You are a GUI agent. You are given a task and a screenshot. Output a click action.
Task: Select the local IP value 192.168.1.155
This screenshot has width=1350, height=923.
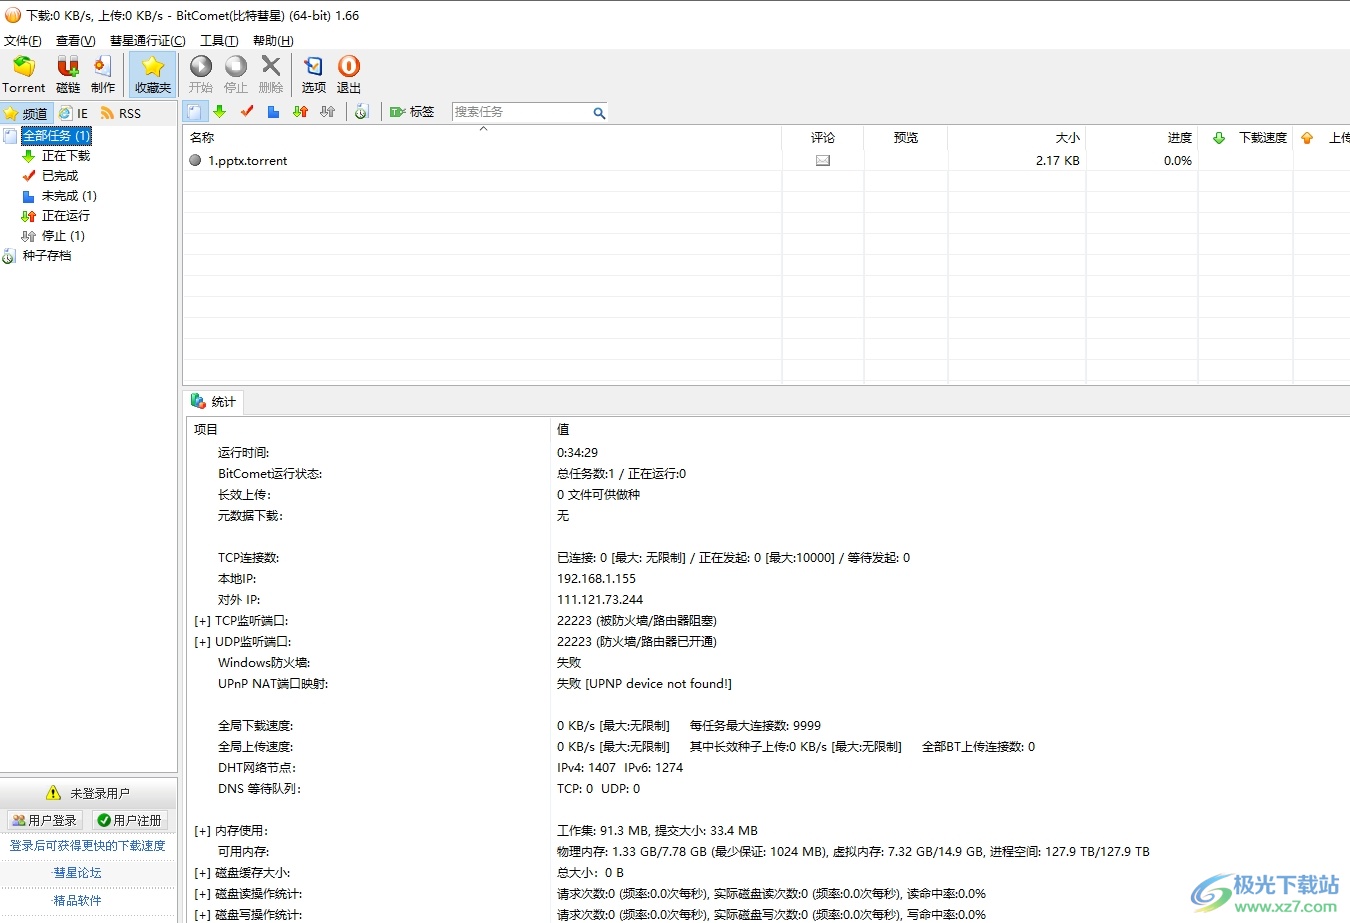pos(596,579)
